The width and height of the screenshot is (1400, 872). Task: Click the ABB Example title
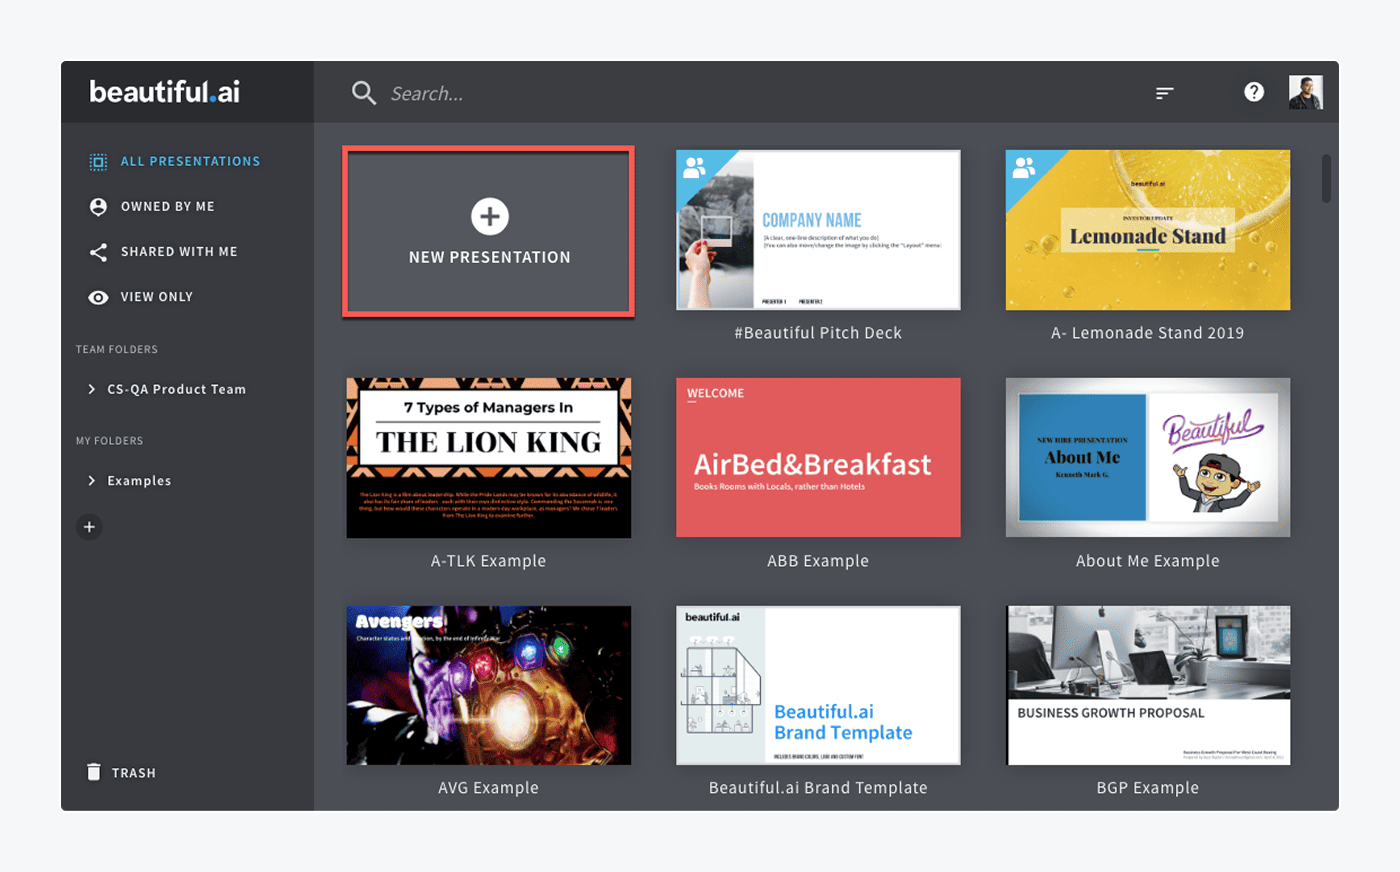(818, 561)
